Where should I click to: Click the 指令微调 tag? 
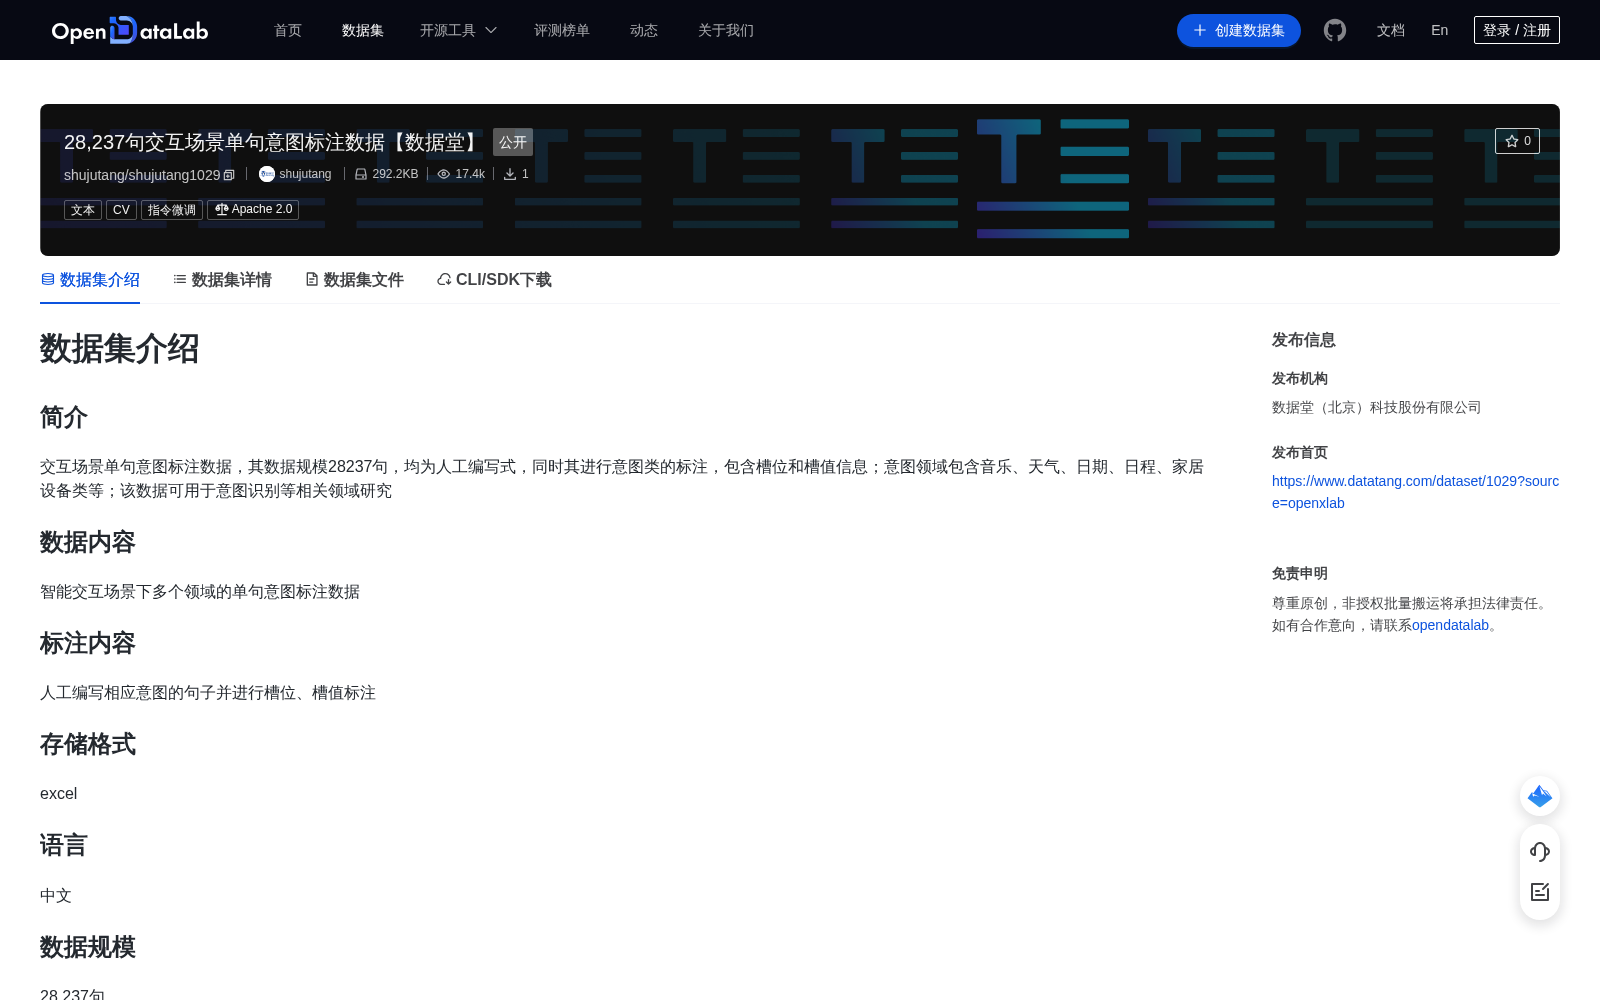click(x=172, y=210)
